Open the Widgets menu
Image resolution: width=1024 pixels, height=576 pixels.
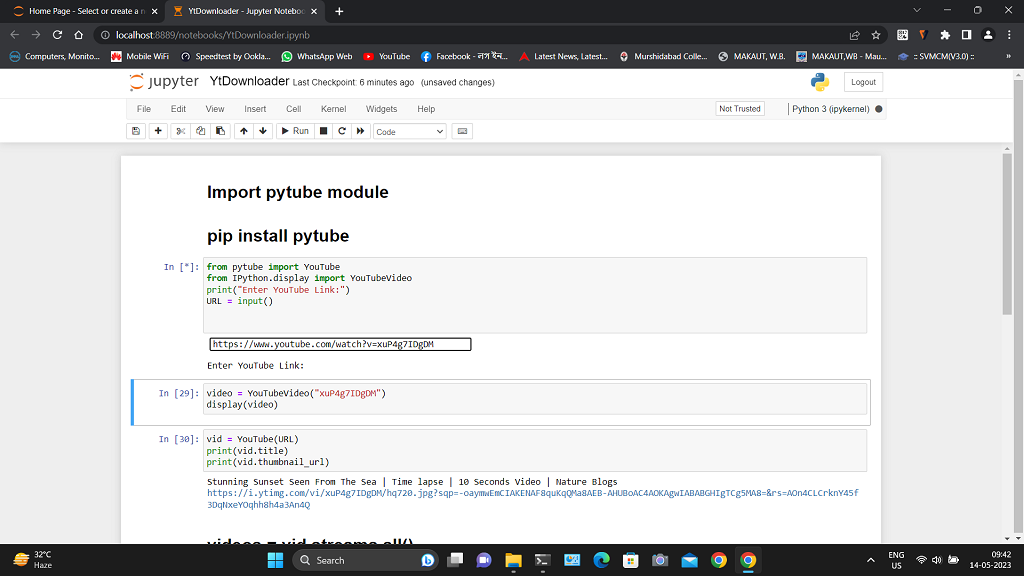tap(381, 109)
